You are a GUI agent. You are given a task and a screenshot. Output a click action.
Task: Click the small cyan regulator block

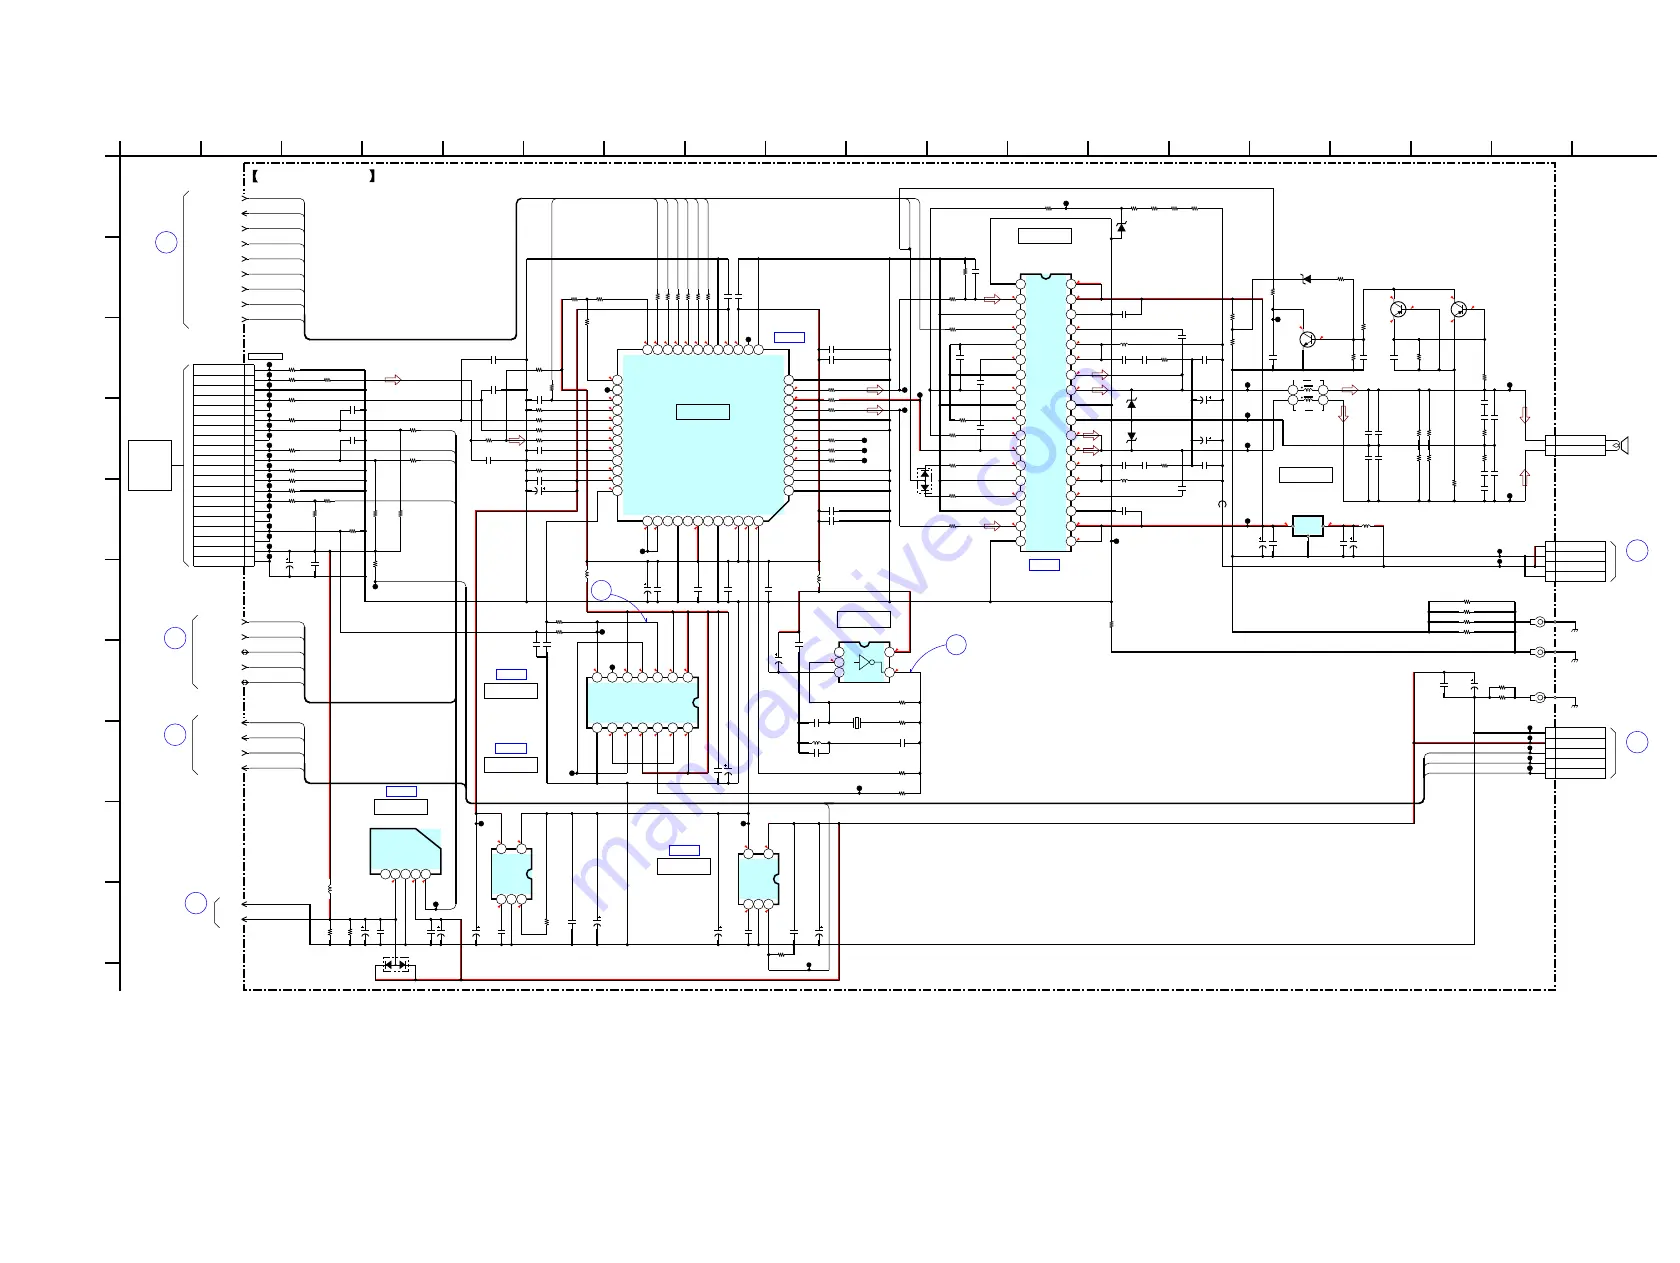1307,525
